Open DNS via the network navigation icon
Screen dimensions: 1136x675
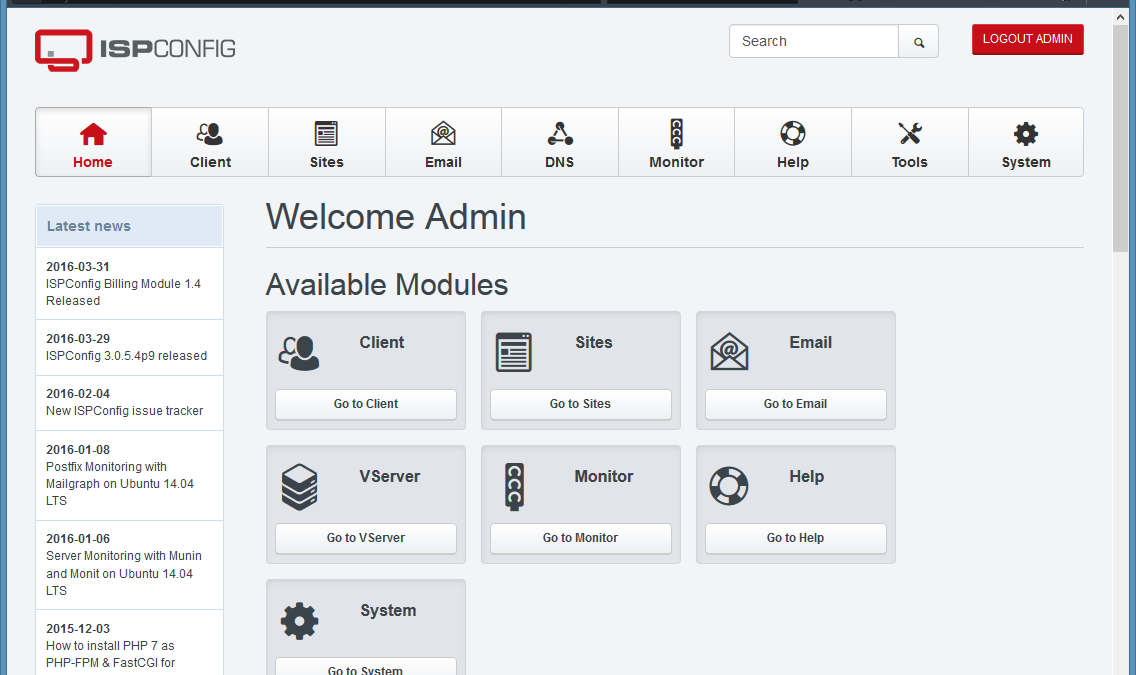(x=560, y=134)
